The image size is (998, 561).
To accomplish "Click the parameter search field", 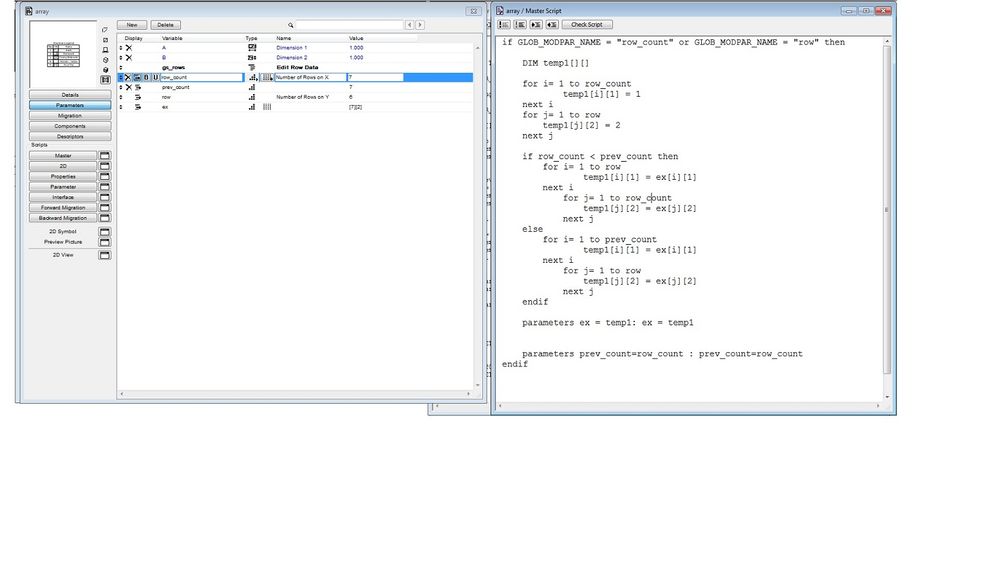I will coord(349,25).
